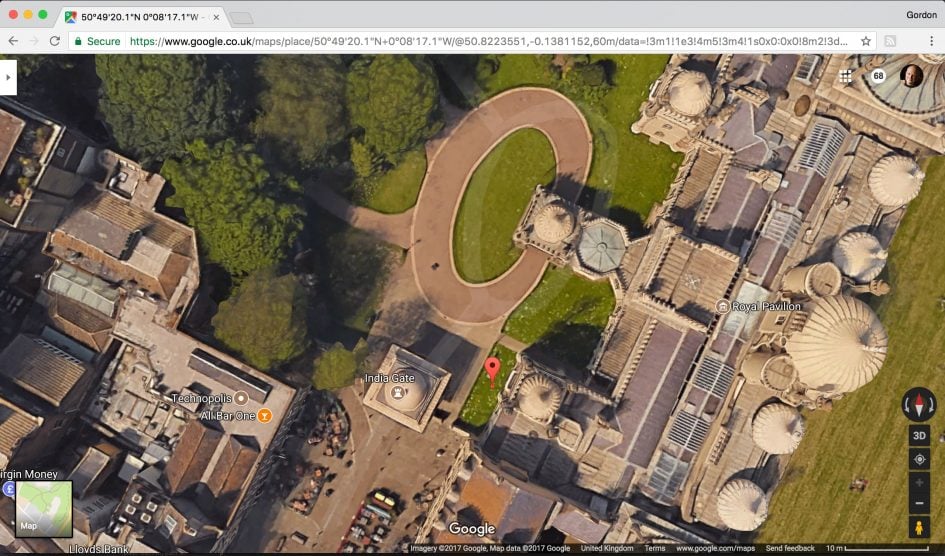The width and height of the screenshot is (945, 556).
Task: Zoom in with the plus button
Action: pyautogui.click(x=919, y=482)
